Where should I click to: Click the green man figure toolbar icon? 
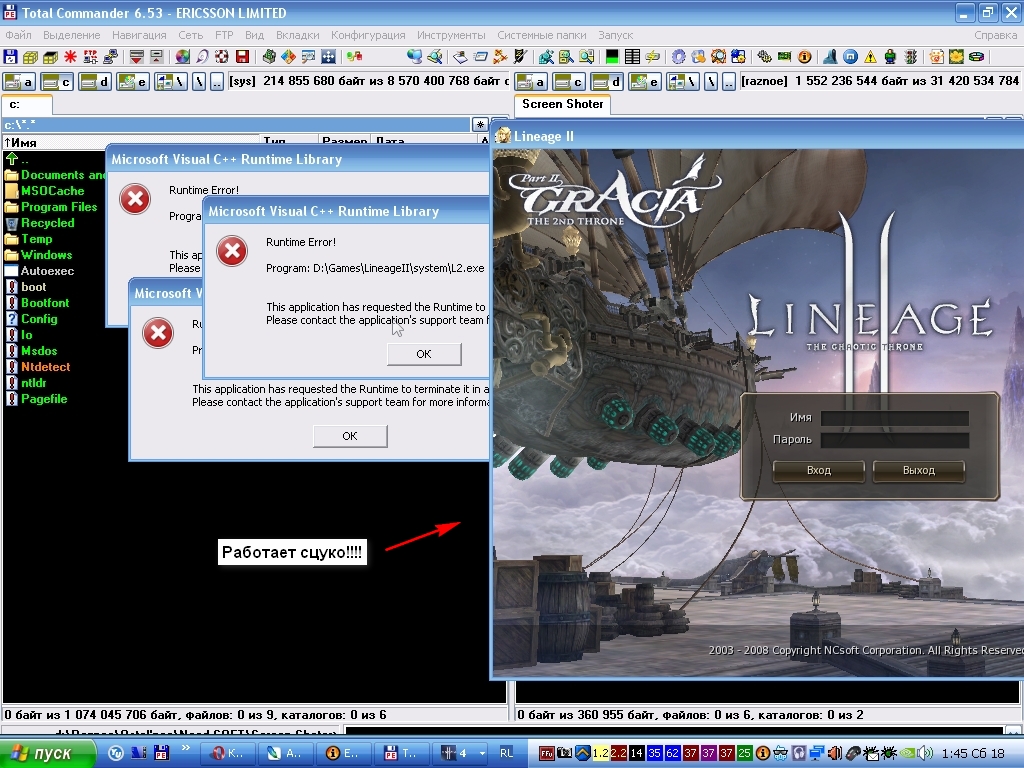890,57
